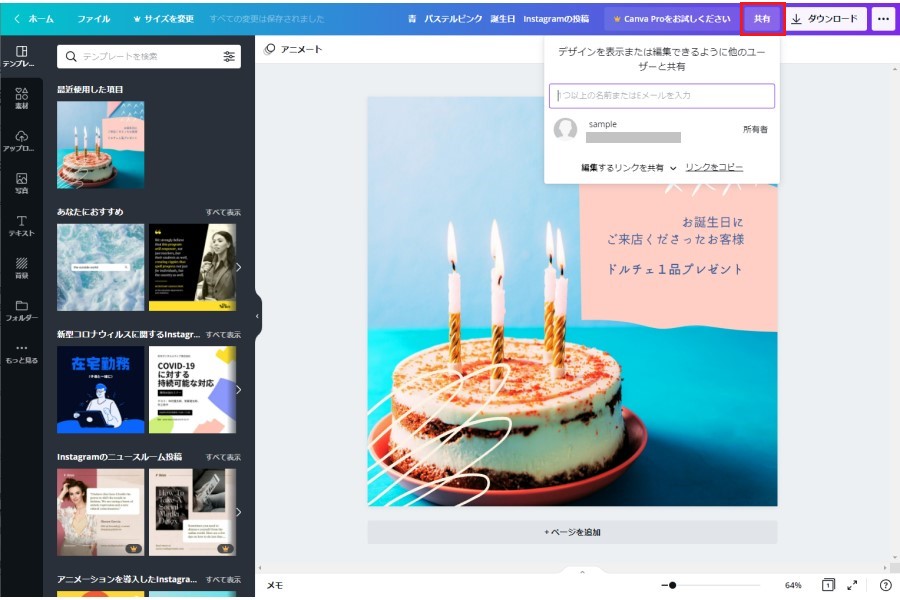Click the name or email input field
Viewport: 900px width, 600px height.
tap(661, 96)
